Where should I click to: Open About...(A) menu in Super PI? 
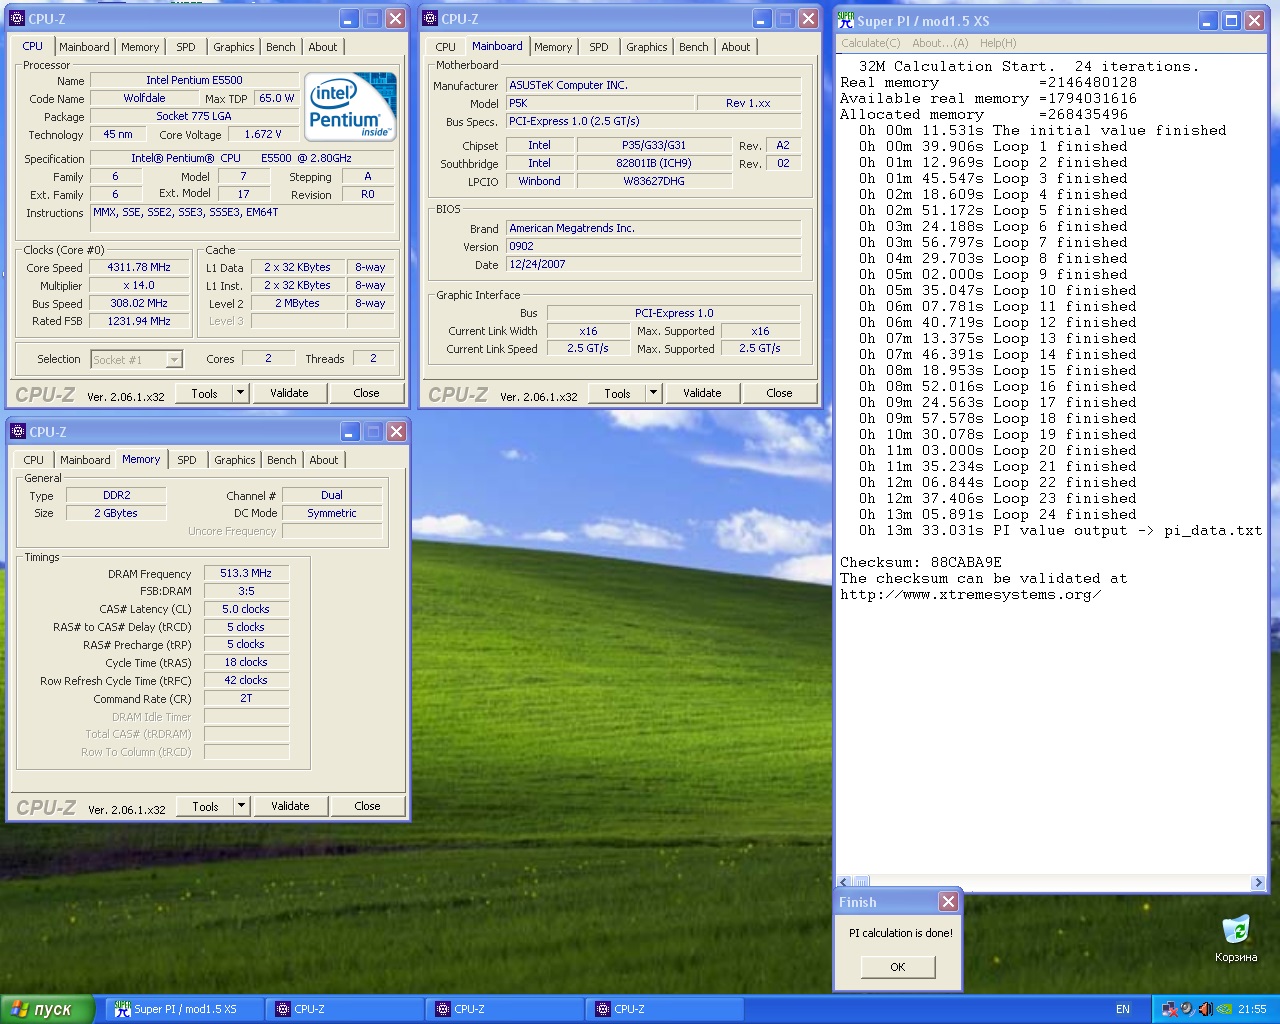(940, 43)
